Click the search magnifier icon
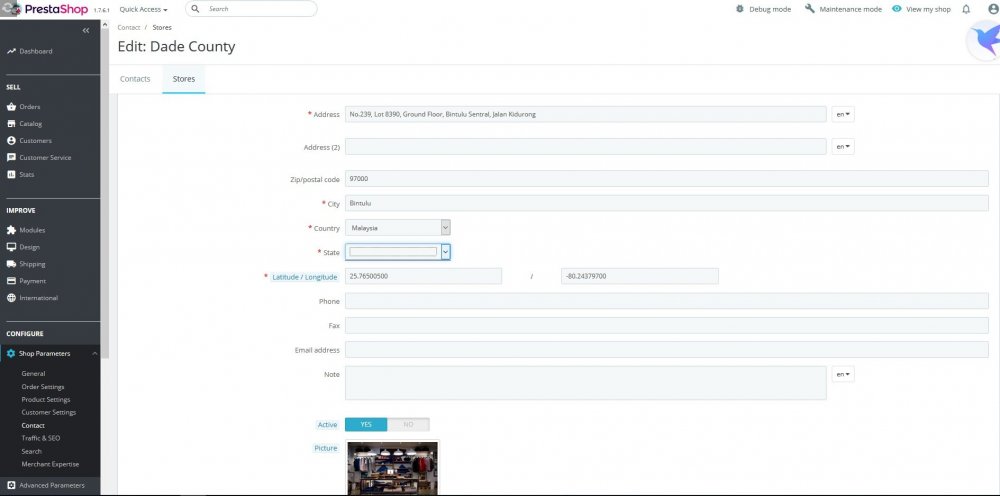 [196, 9]
